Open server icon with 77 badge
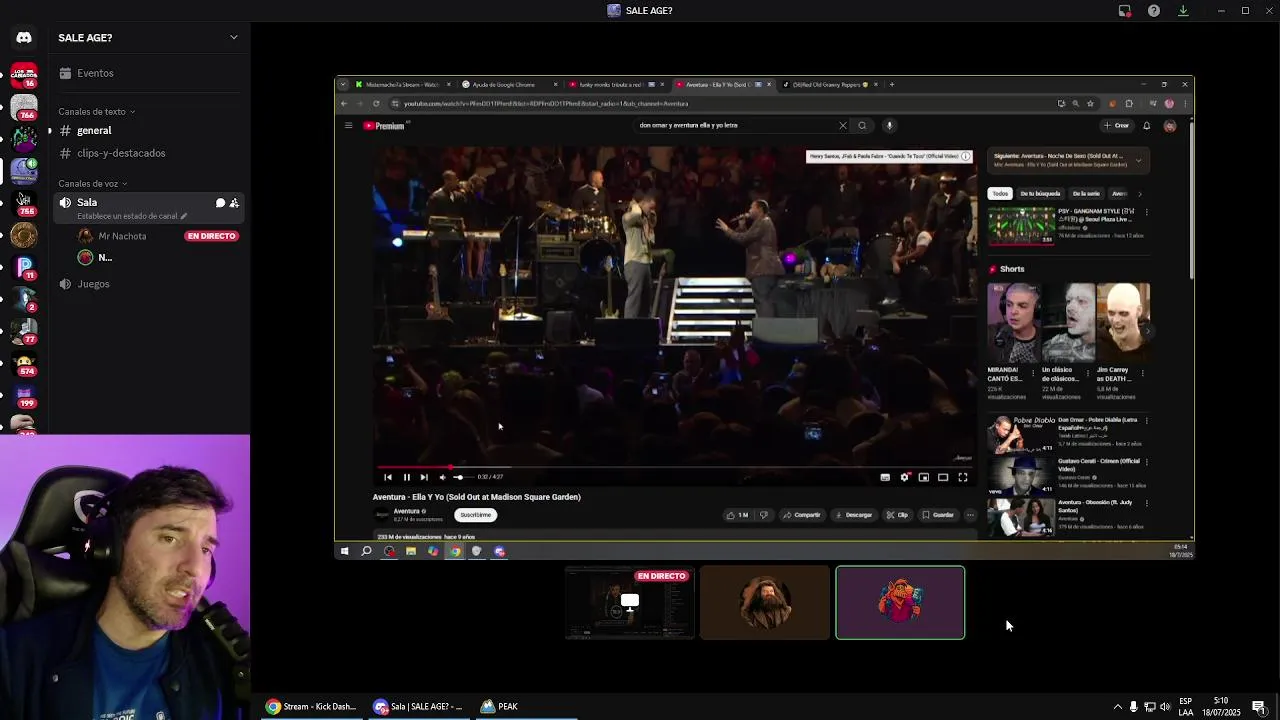This screenshot has height=720, width=1280. click(x=24, y=331)
